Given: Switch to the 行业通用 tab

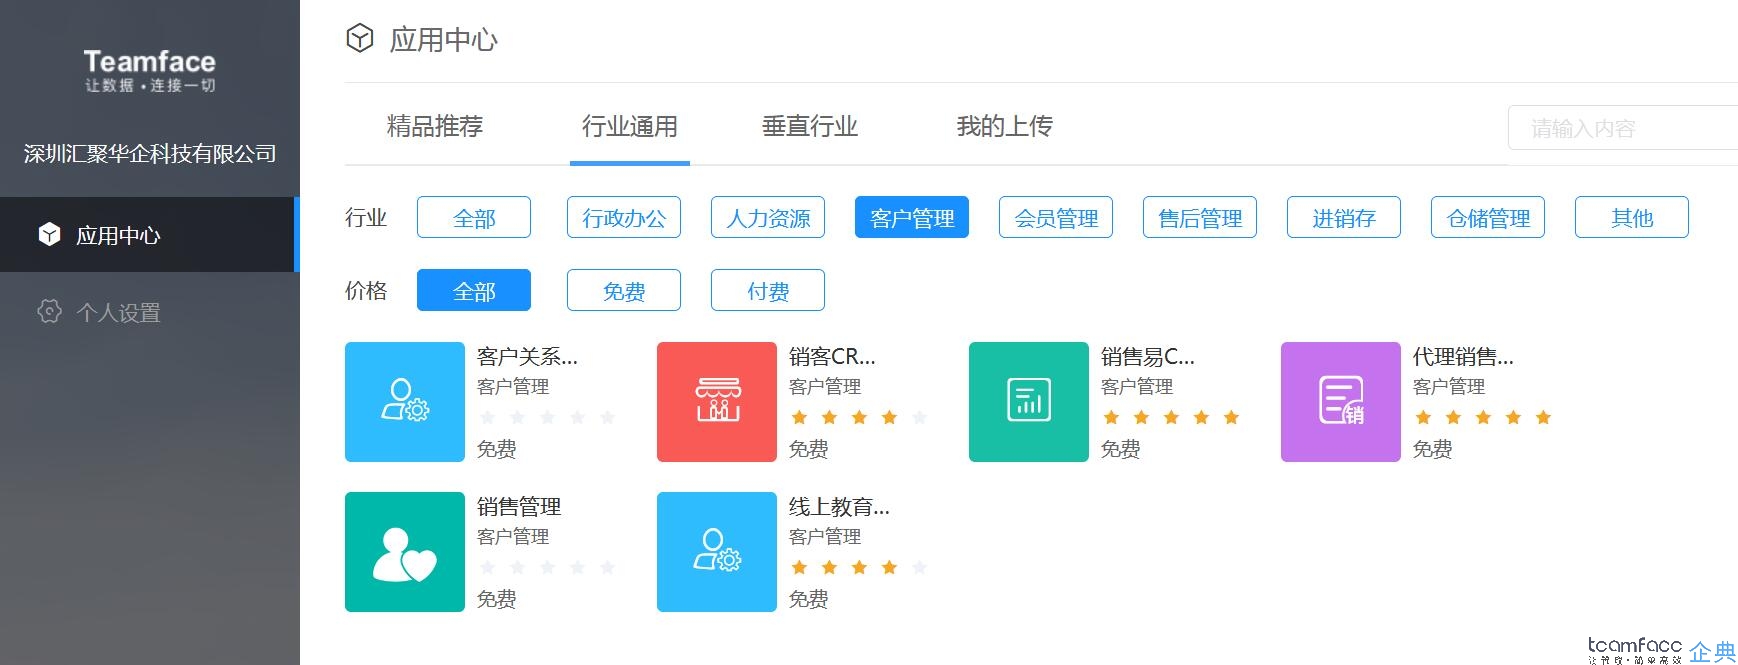Looking at the screenshot, I should pos(630,126).
